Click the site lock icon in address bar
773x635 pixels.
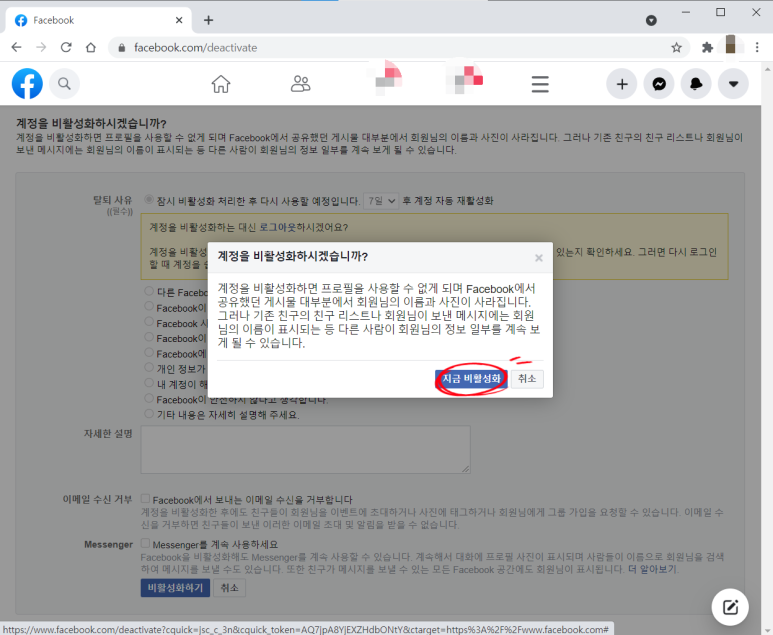[x=122, y=48]
